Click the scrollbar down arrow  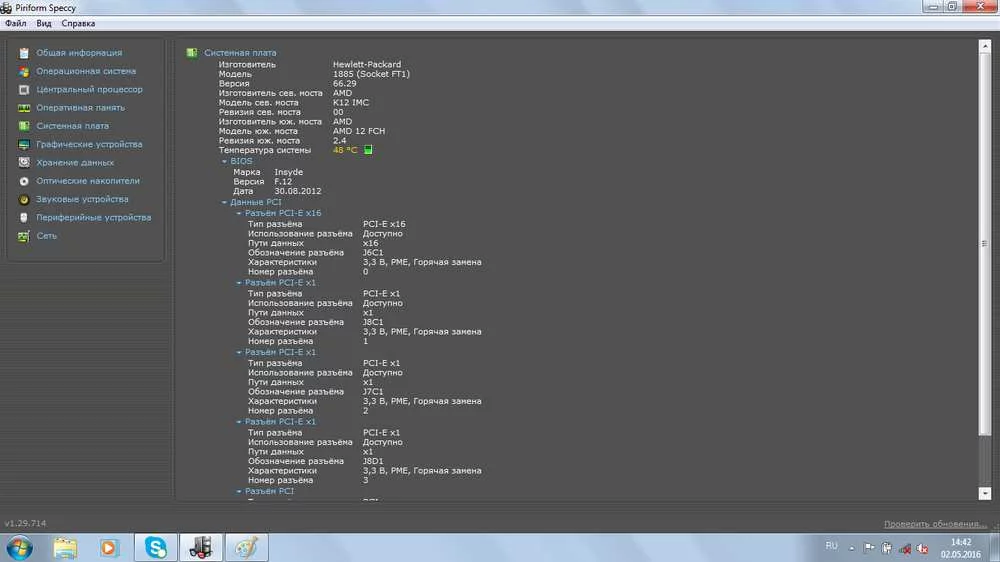click(985, 493)
